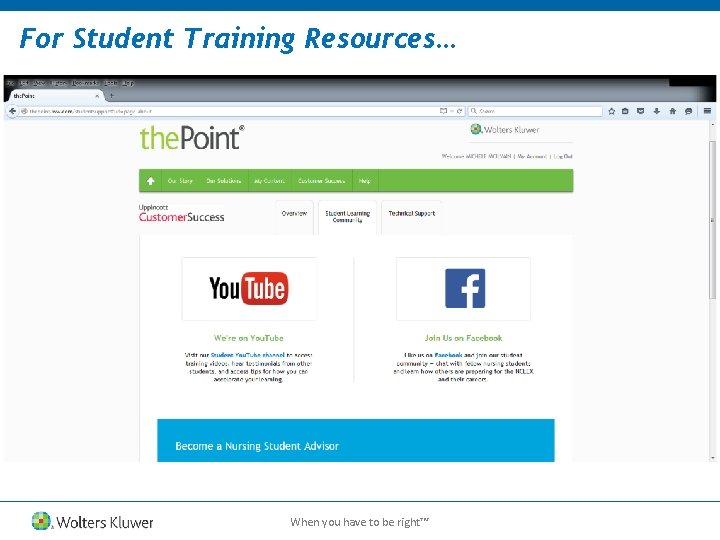This screenshot has width=720, height=540.
Task: Open Help in green navigation bar
Action: [x=365, y=181]
